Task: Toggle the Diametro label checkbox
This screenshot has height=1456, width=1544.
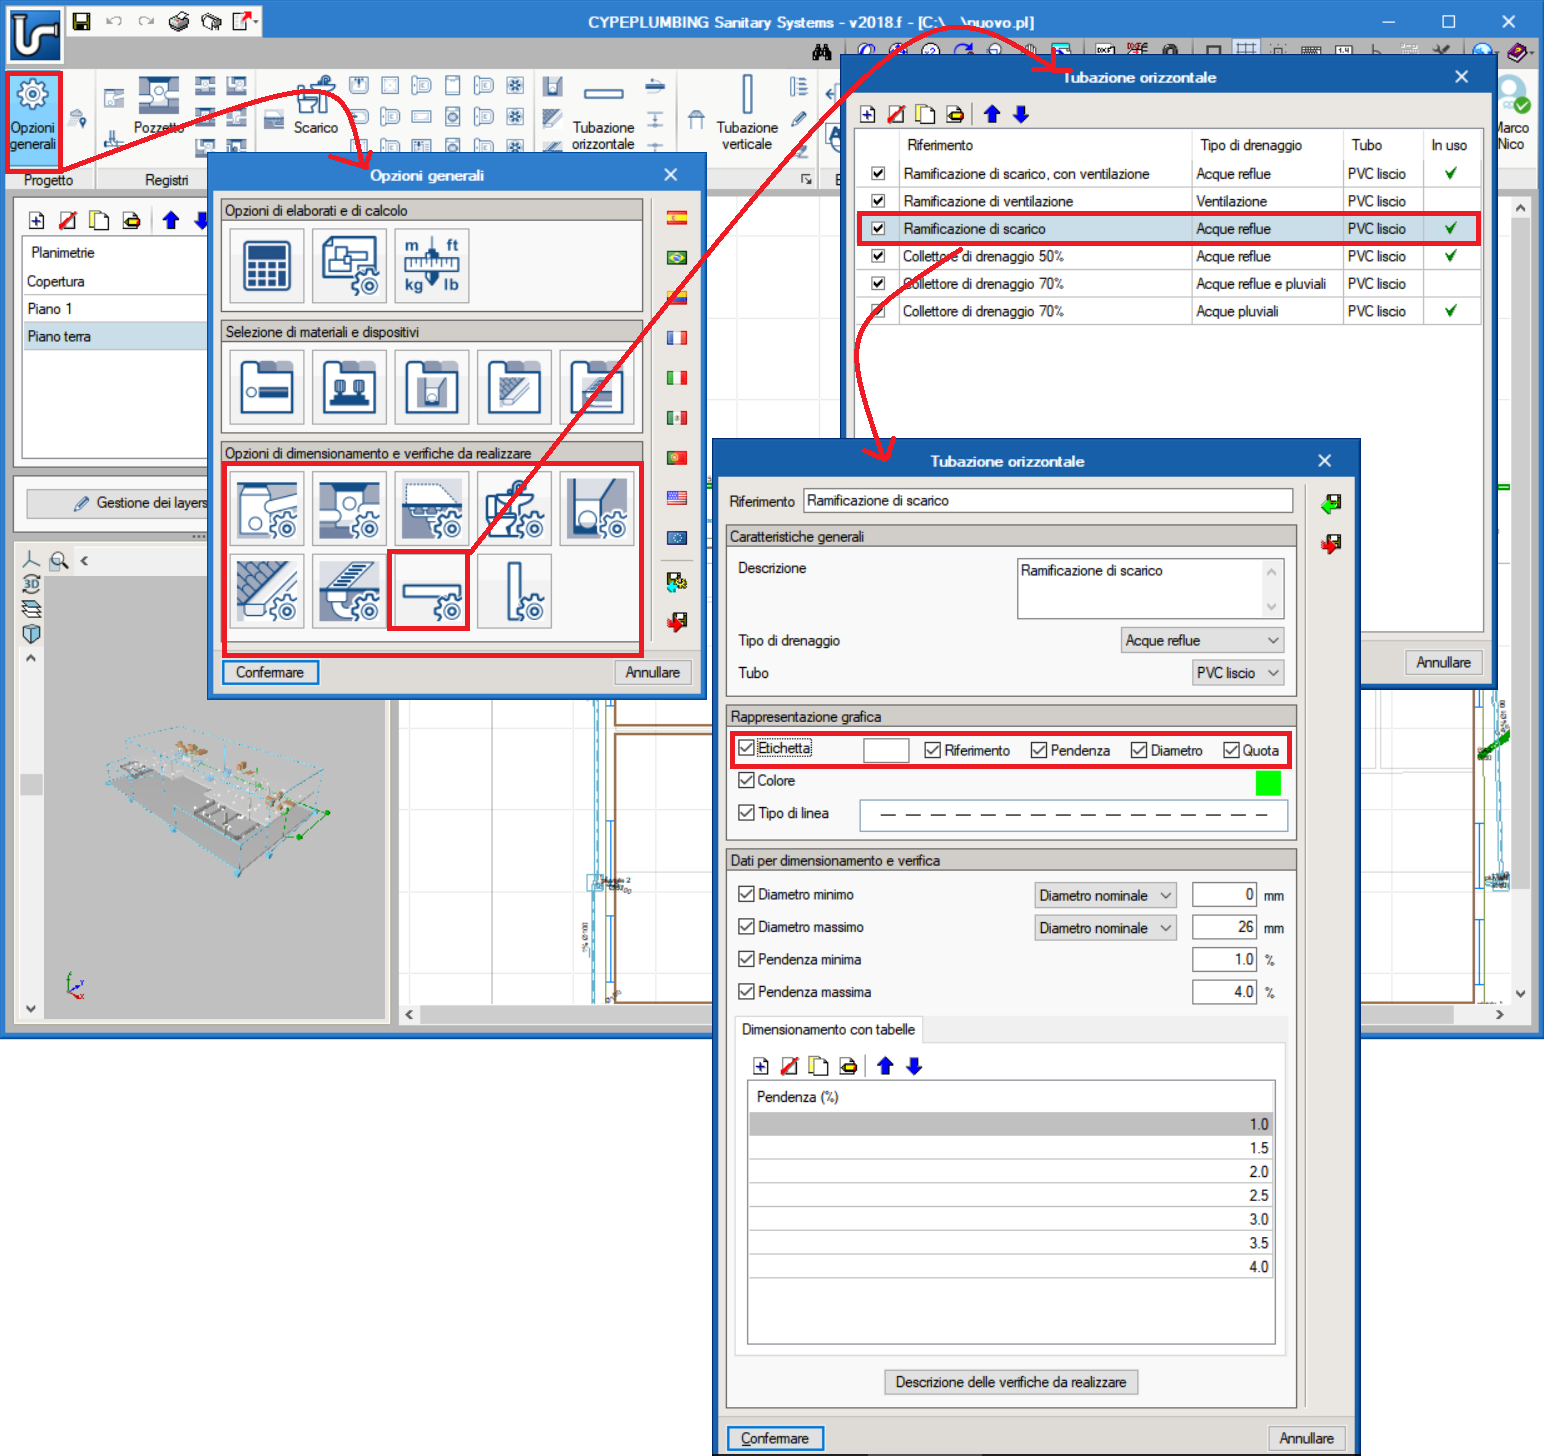Action: click(x=1139, y=750)
